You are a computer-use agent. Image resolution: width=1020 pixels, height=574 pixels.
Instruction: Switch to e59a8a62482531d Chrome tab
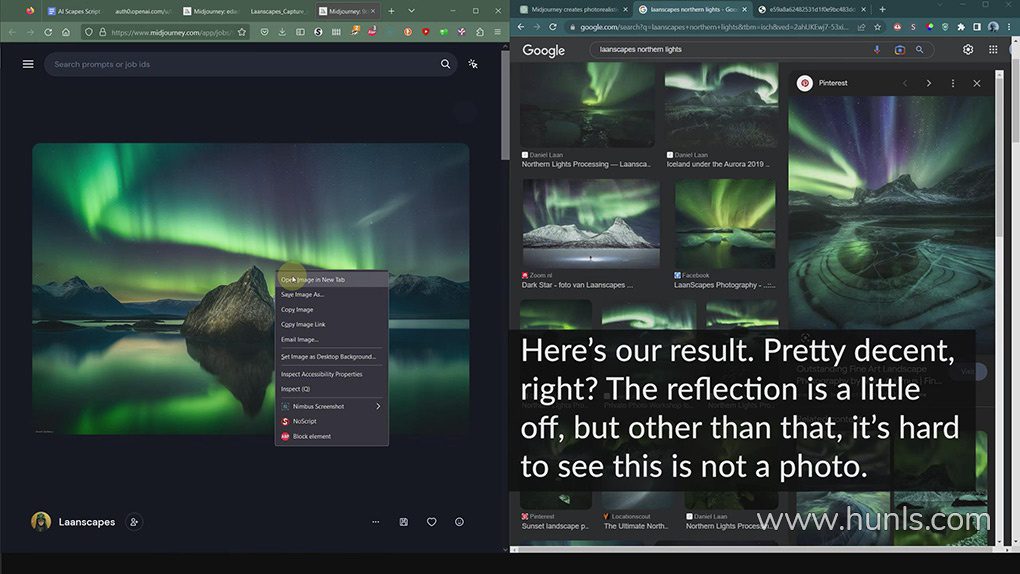coord(812,9)
